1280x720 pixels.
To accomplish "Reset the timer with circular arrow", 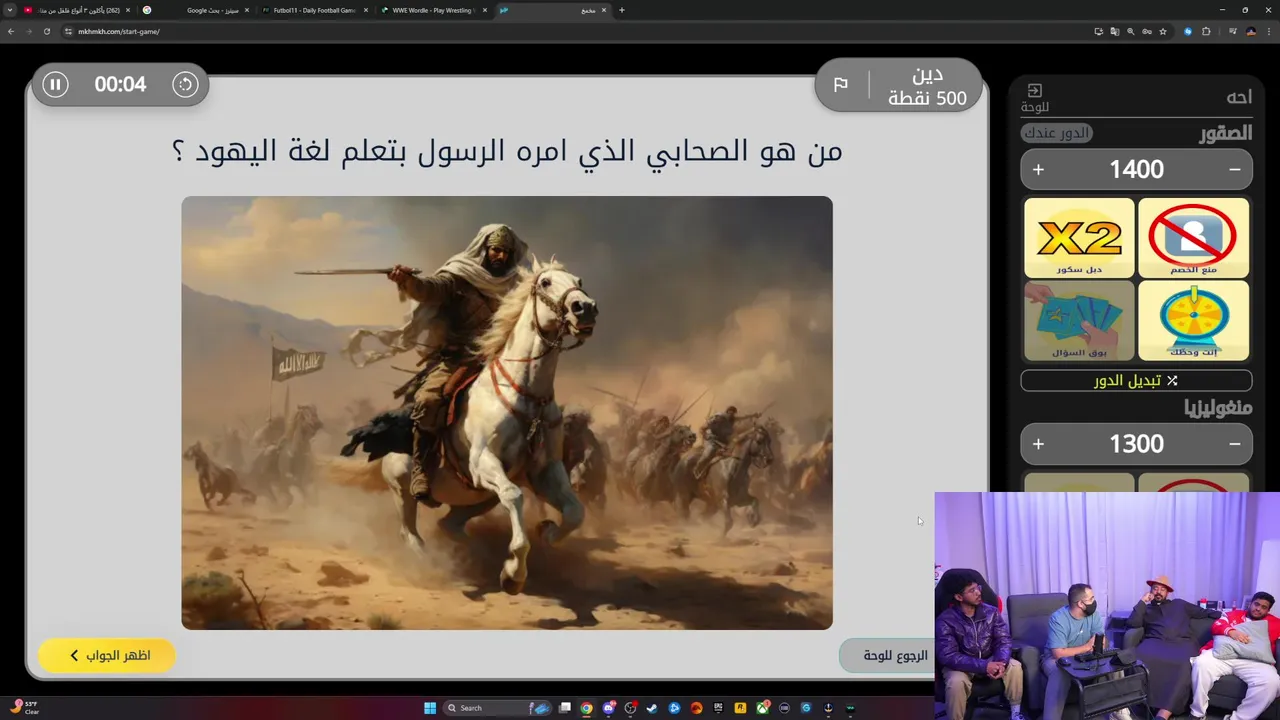I will pos(185,85).
